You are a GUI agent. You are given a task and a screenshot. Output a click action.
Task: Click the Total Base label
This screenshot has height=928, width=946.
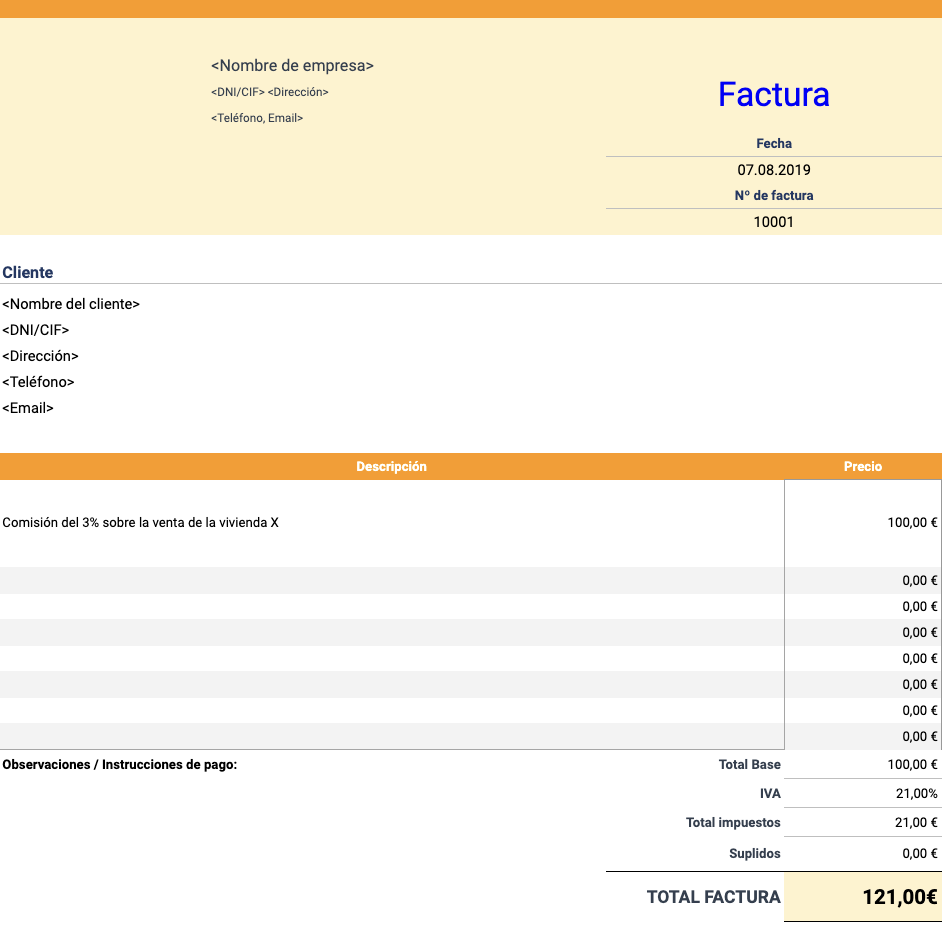(749, 764)
